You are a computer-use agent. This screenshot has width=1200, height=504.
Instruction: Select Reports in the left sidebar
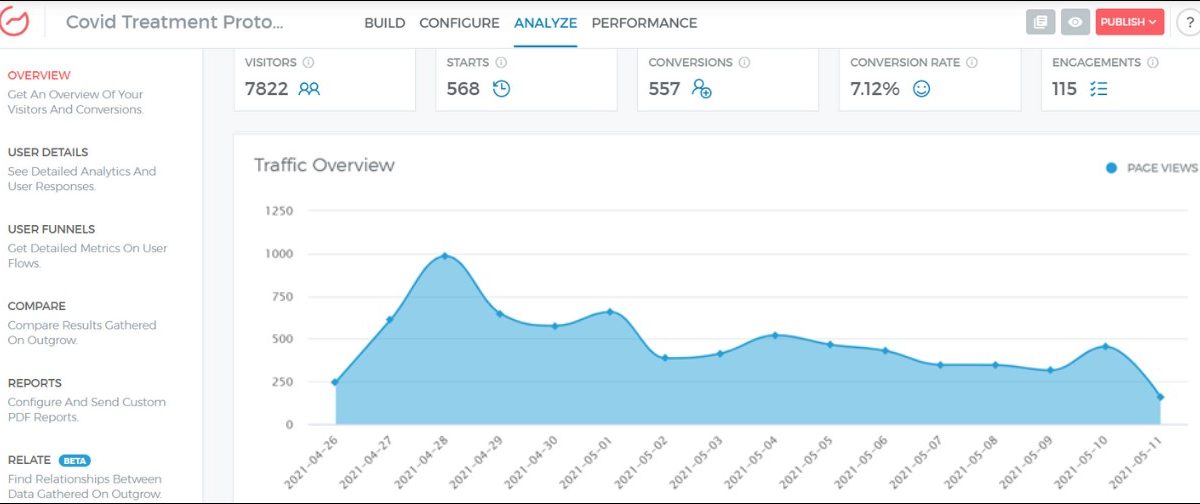[x=34, y=383]
